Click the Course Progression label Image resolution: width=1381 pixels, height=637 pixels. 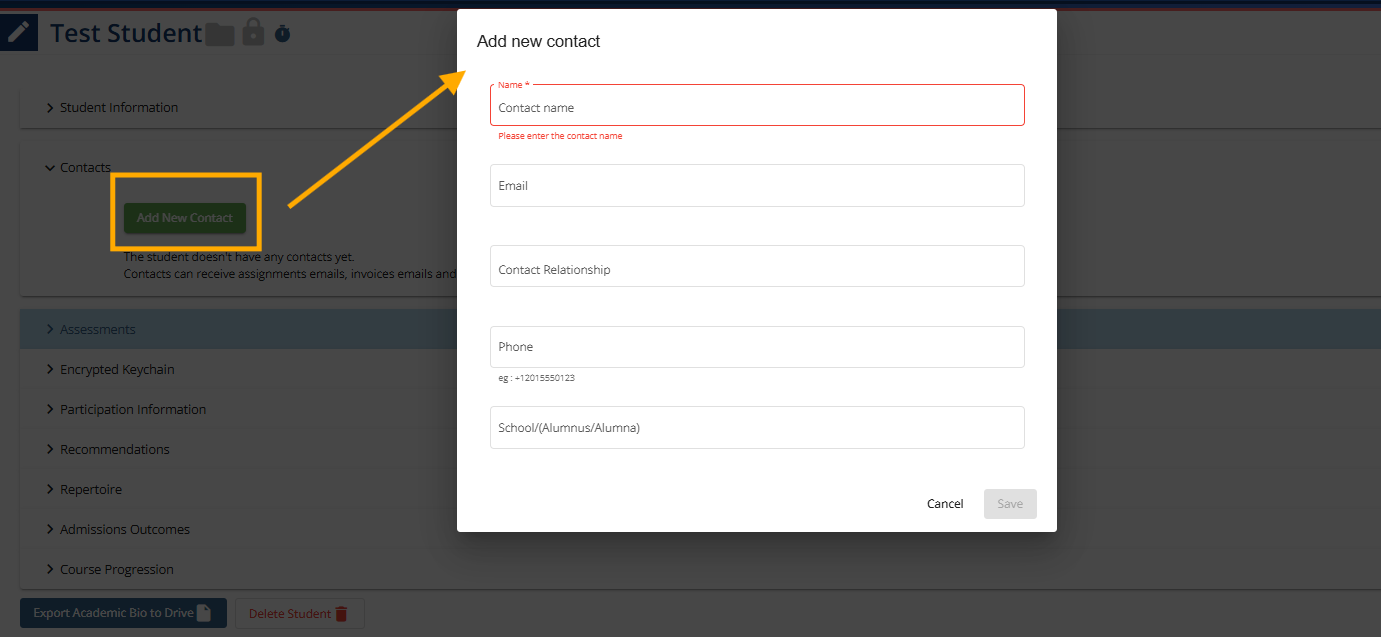[117, 570]
